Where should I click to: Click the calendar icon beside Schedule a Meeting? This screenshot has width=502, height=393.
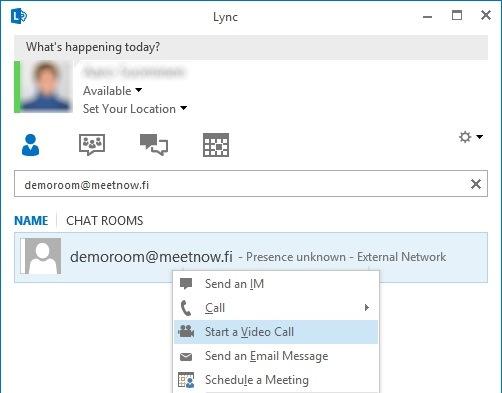click(x=186, y=380)
